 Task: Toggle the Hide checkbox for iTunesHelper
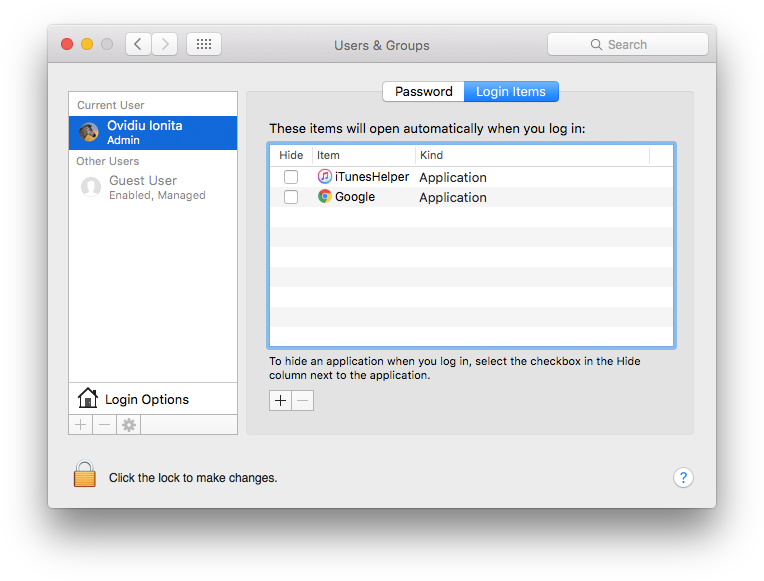tap(291, 177)
